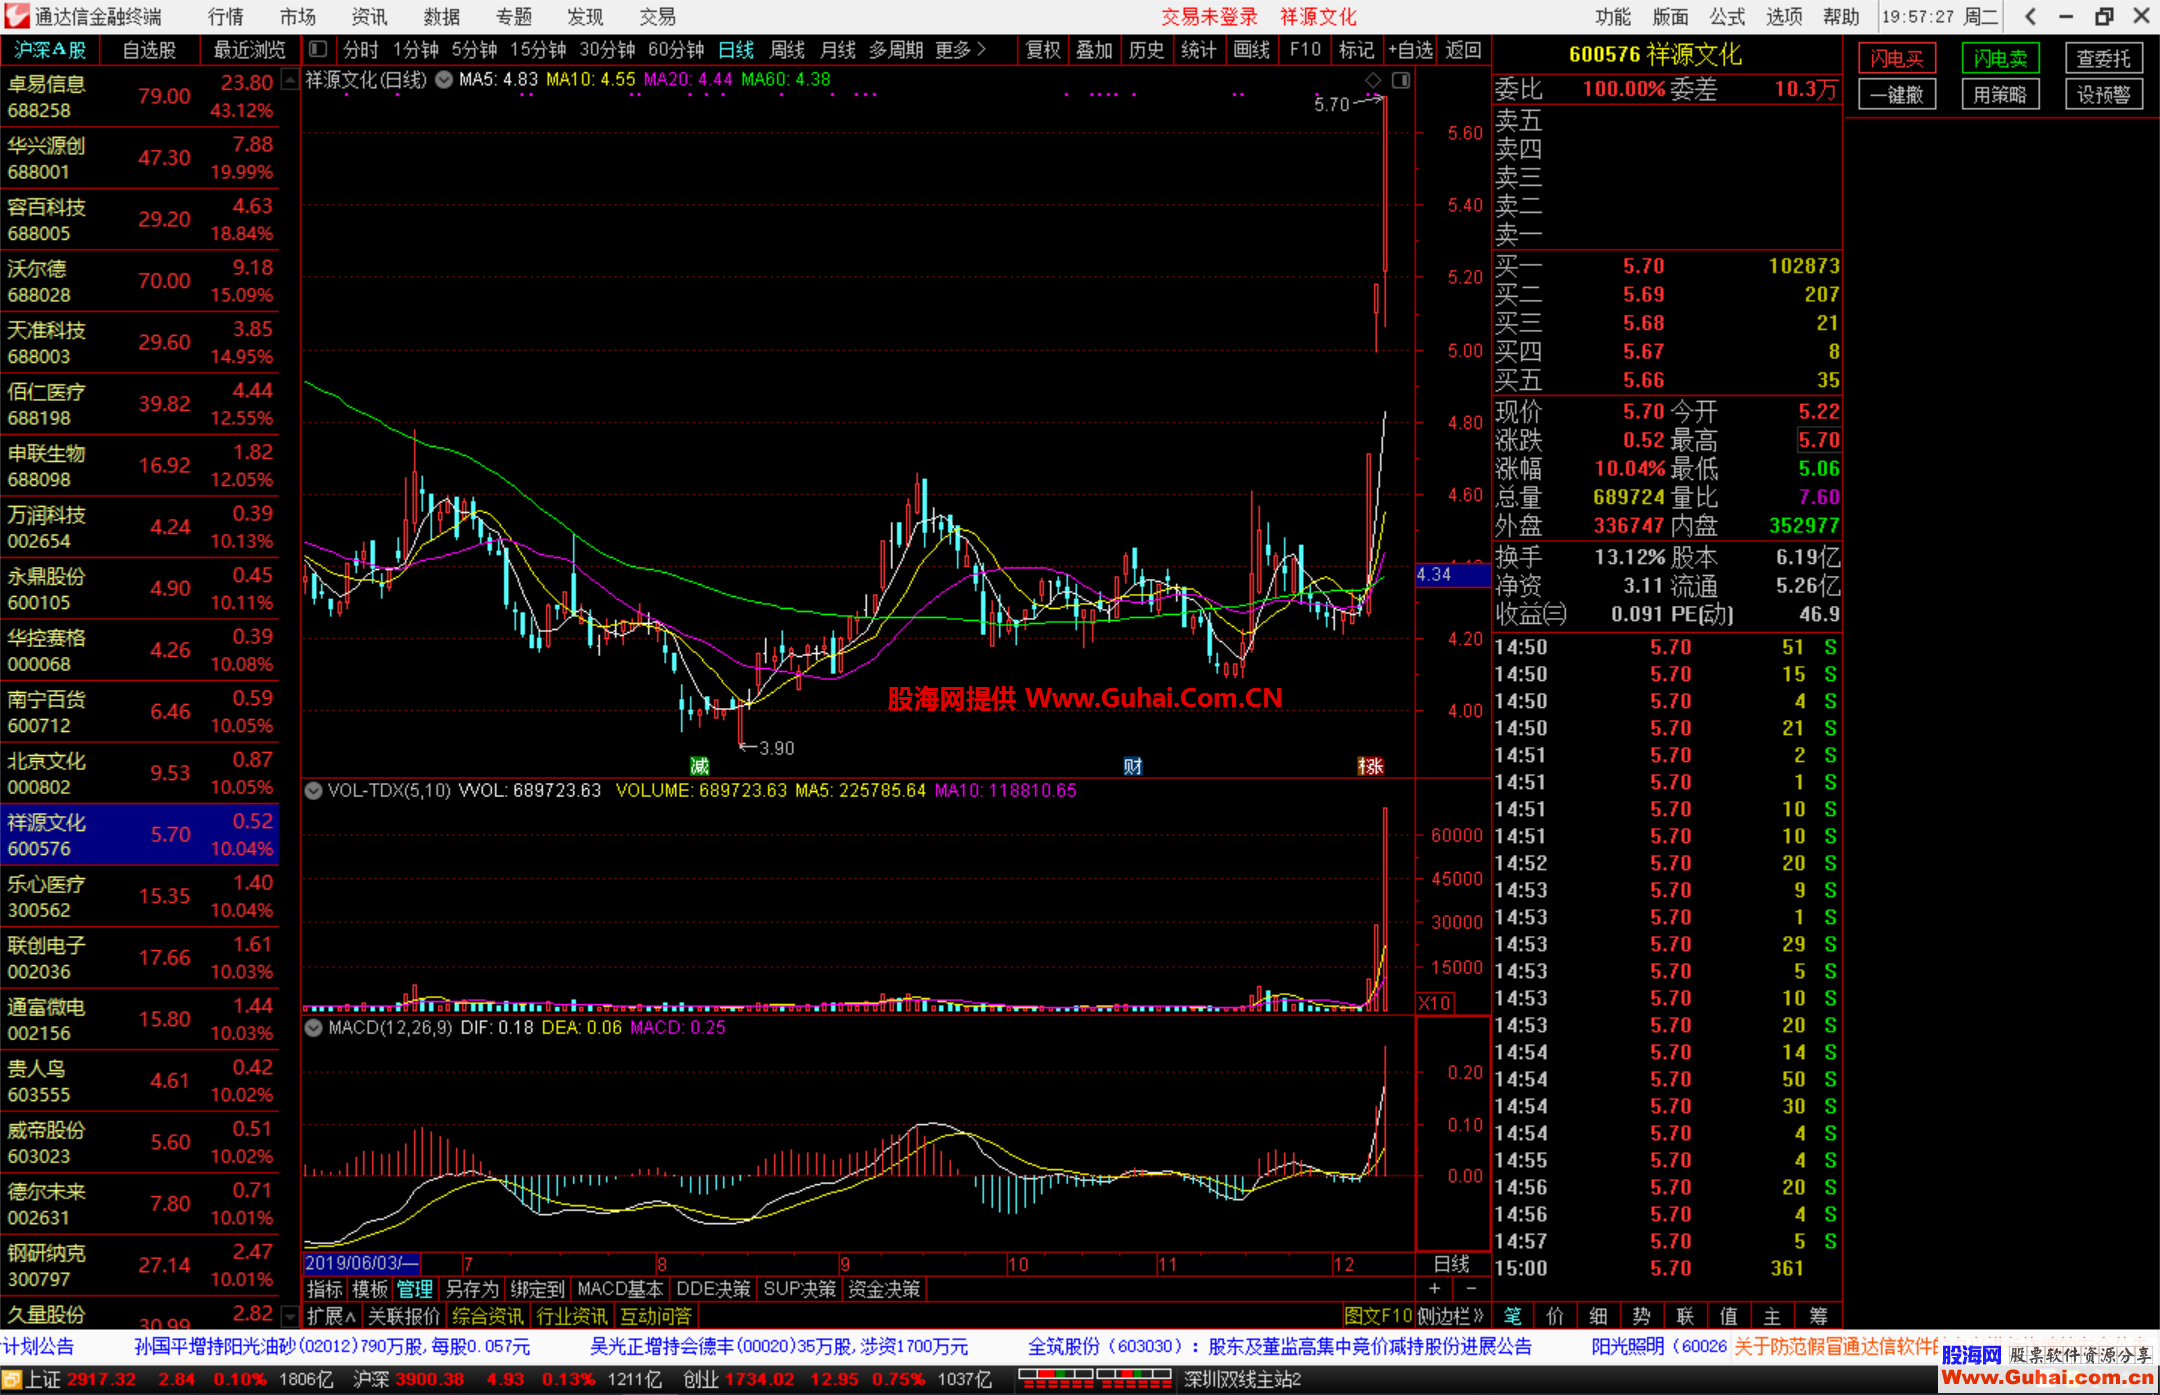Switch to 30分钟 period
This screenshot has height=1395, width=2160.
click(x=607, y=49)
